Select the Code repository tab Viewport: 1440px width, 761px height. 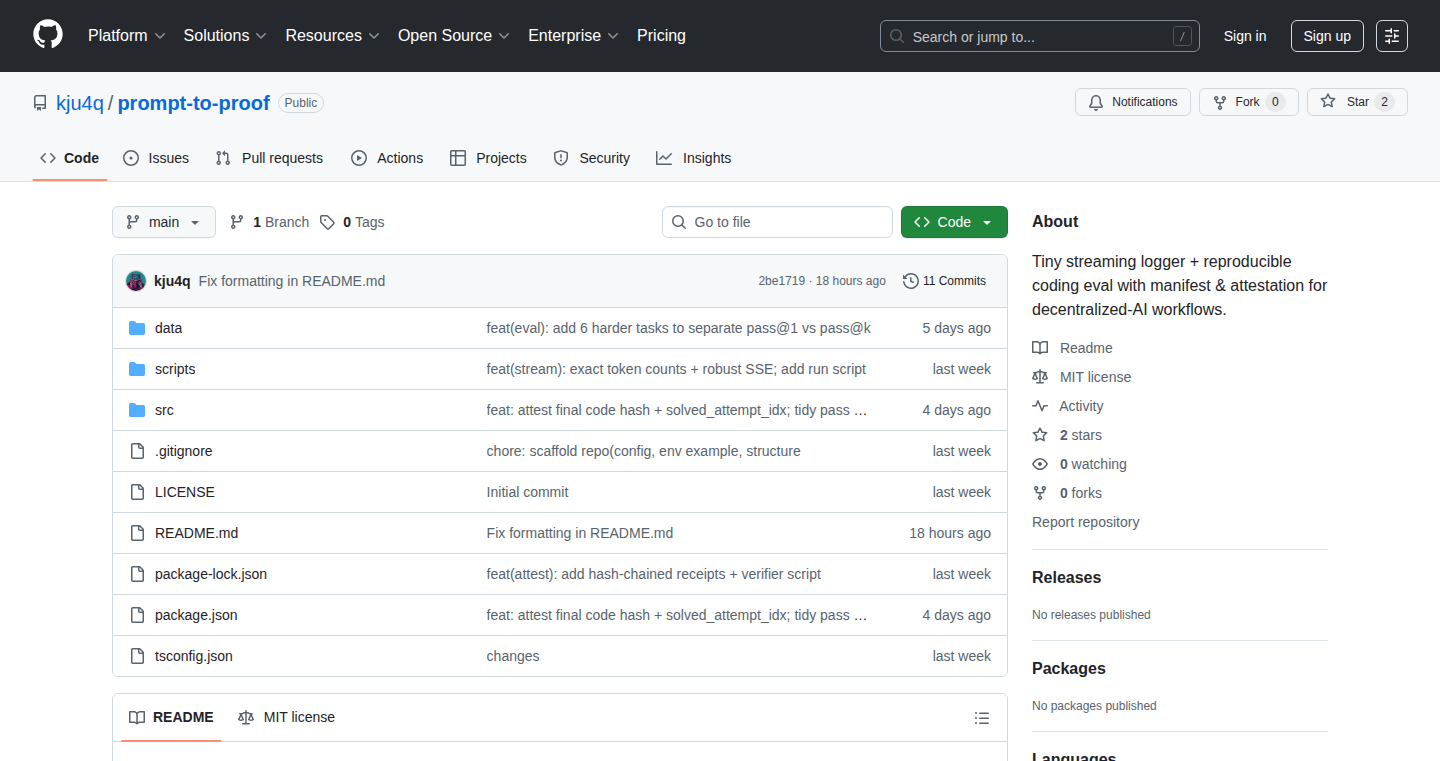[70, 158]
